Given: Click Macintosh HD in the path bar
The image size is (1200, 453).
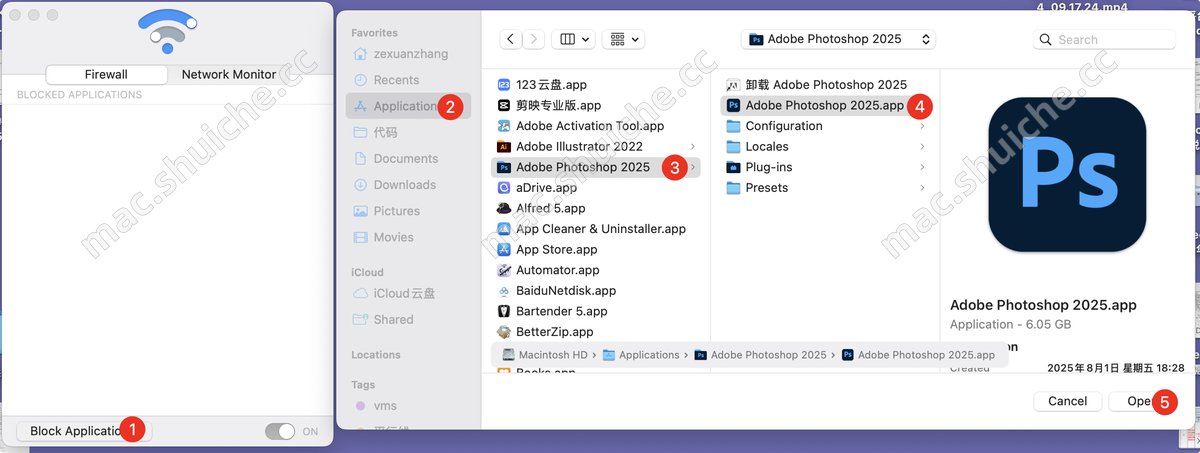Looking at the screenshot, I should pos(544,355).
